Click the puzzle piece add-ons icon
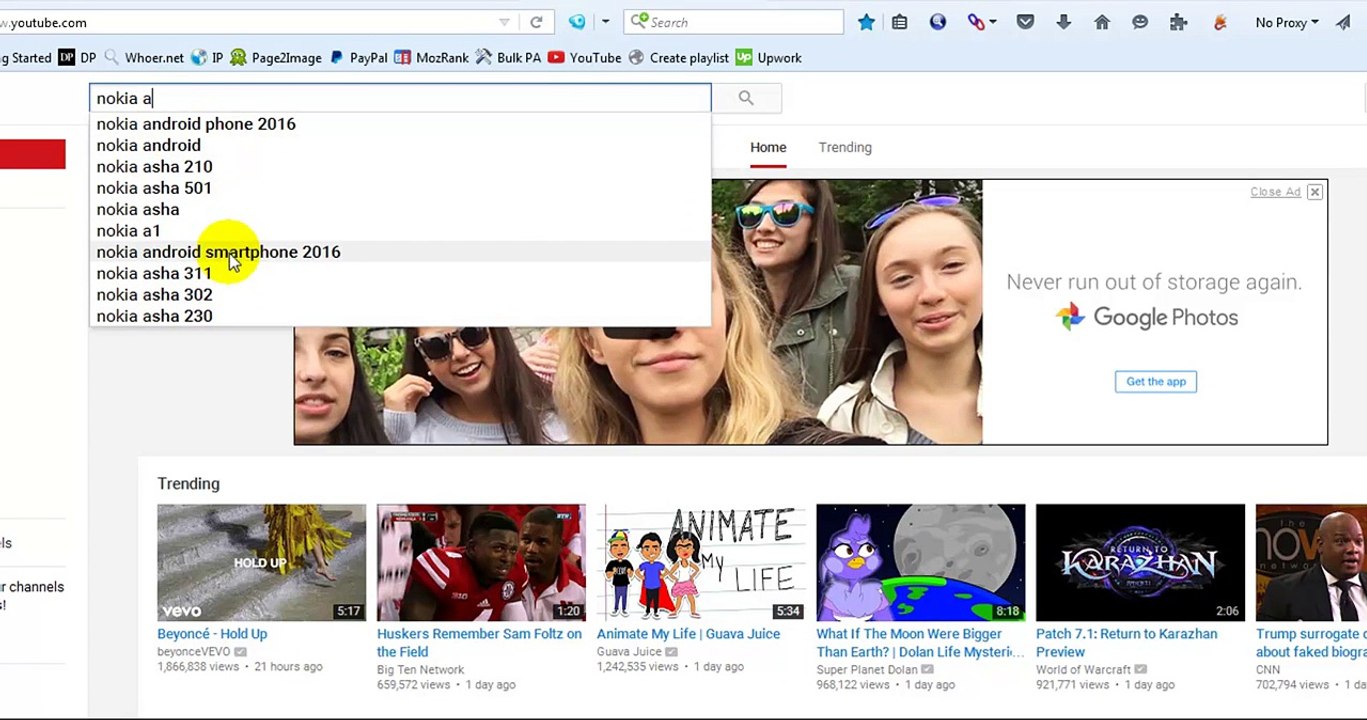 point(1178,22)
